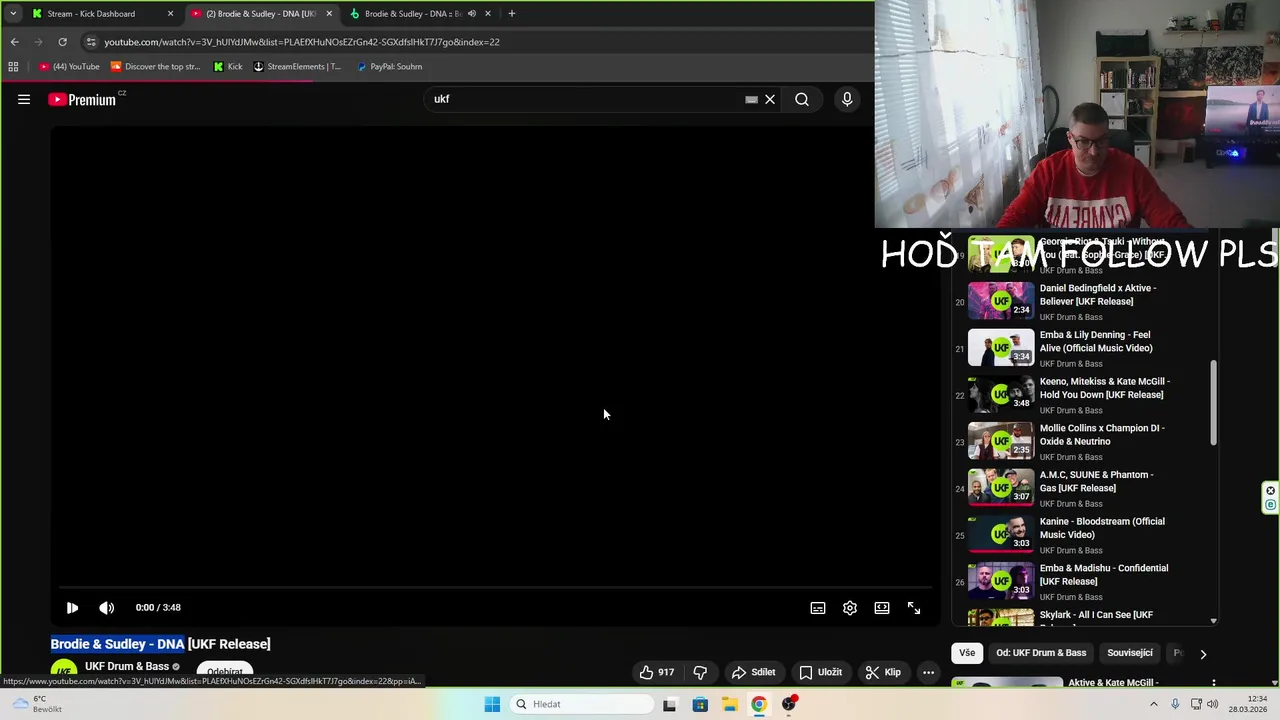The image size is (1280, 720).
Task: Open the OBS Studio taskbar icon
Action: (x=789, y=704)
